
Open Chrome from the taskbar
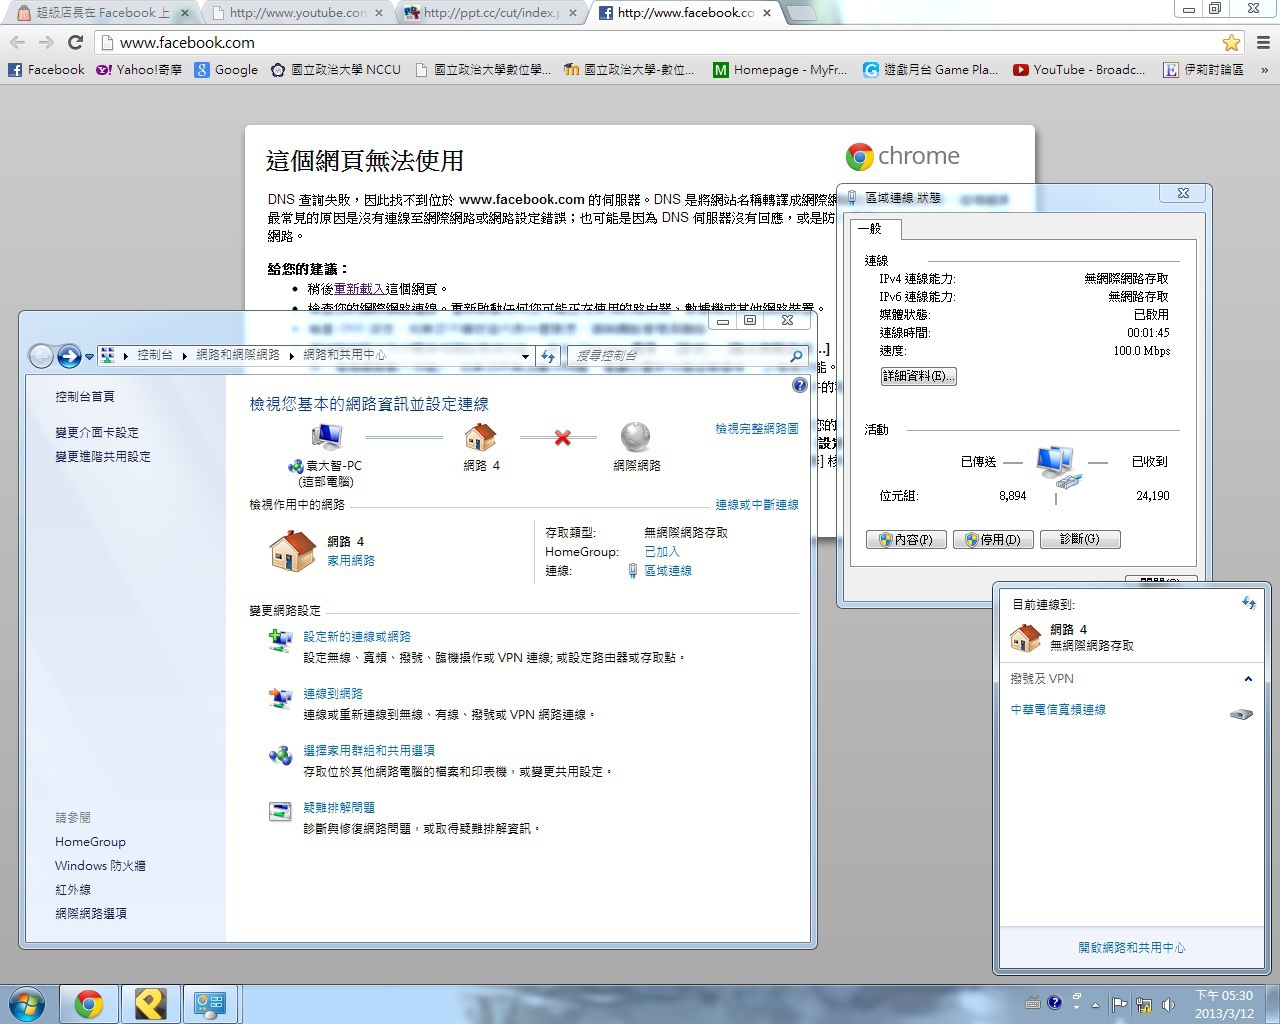[x=89, y=1004]
